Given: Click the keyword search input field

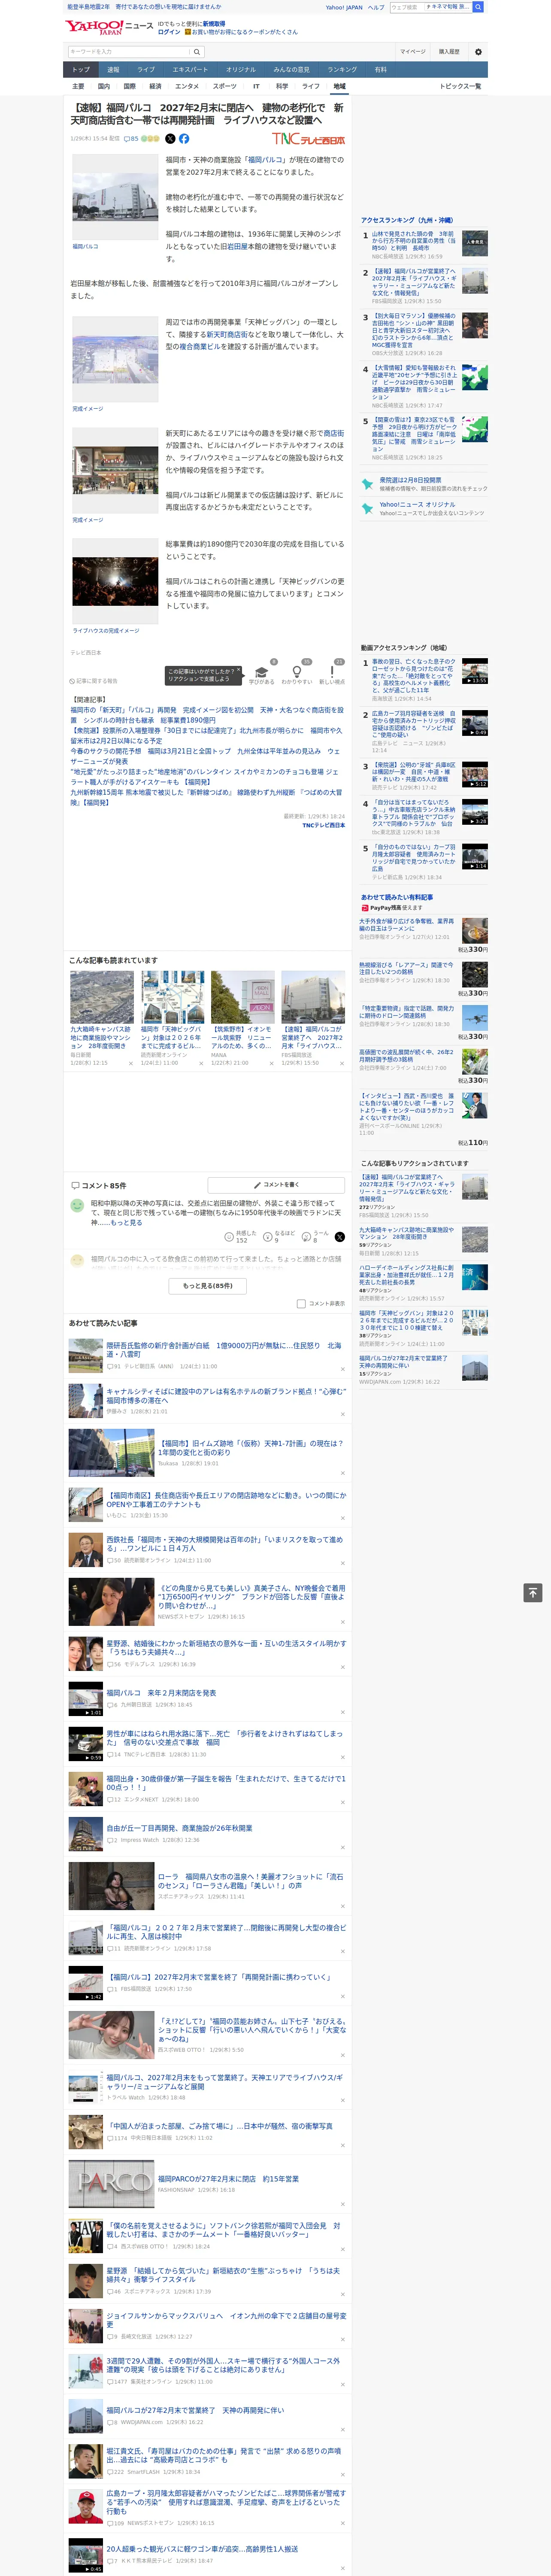Looking at the screenshot, I should (x=128, y=52).
